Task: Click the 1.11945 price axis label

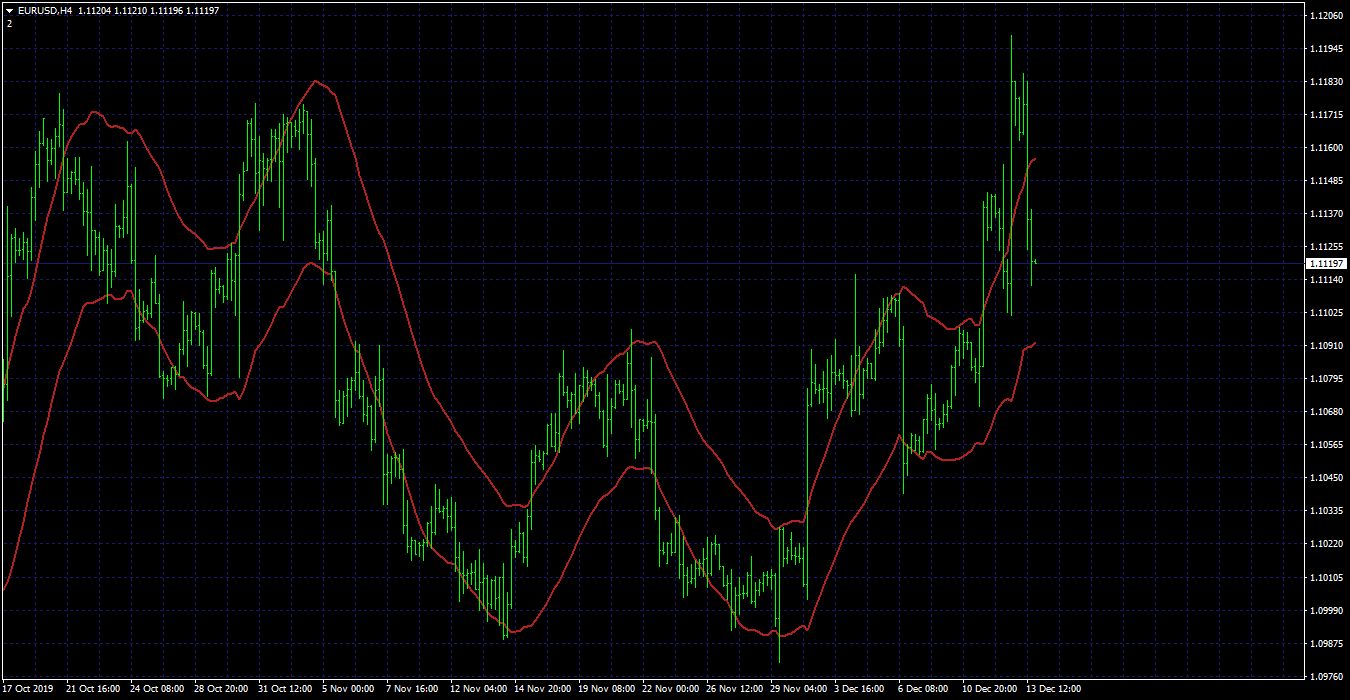Action: coord(1326,49)
